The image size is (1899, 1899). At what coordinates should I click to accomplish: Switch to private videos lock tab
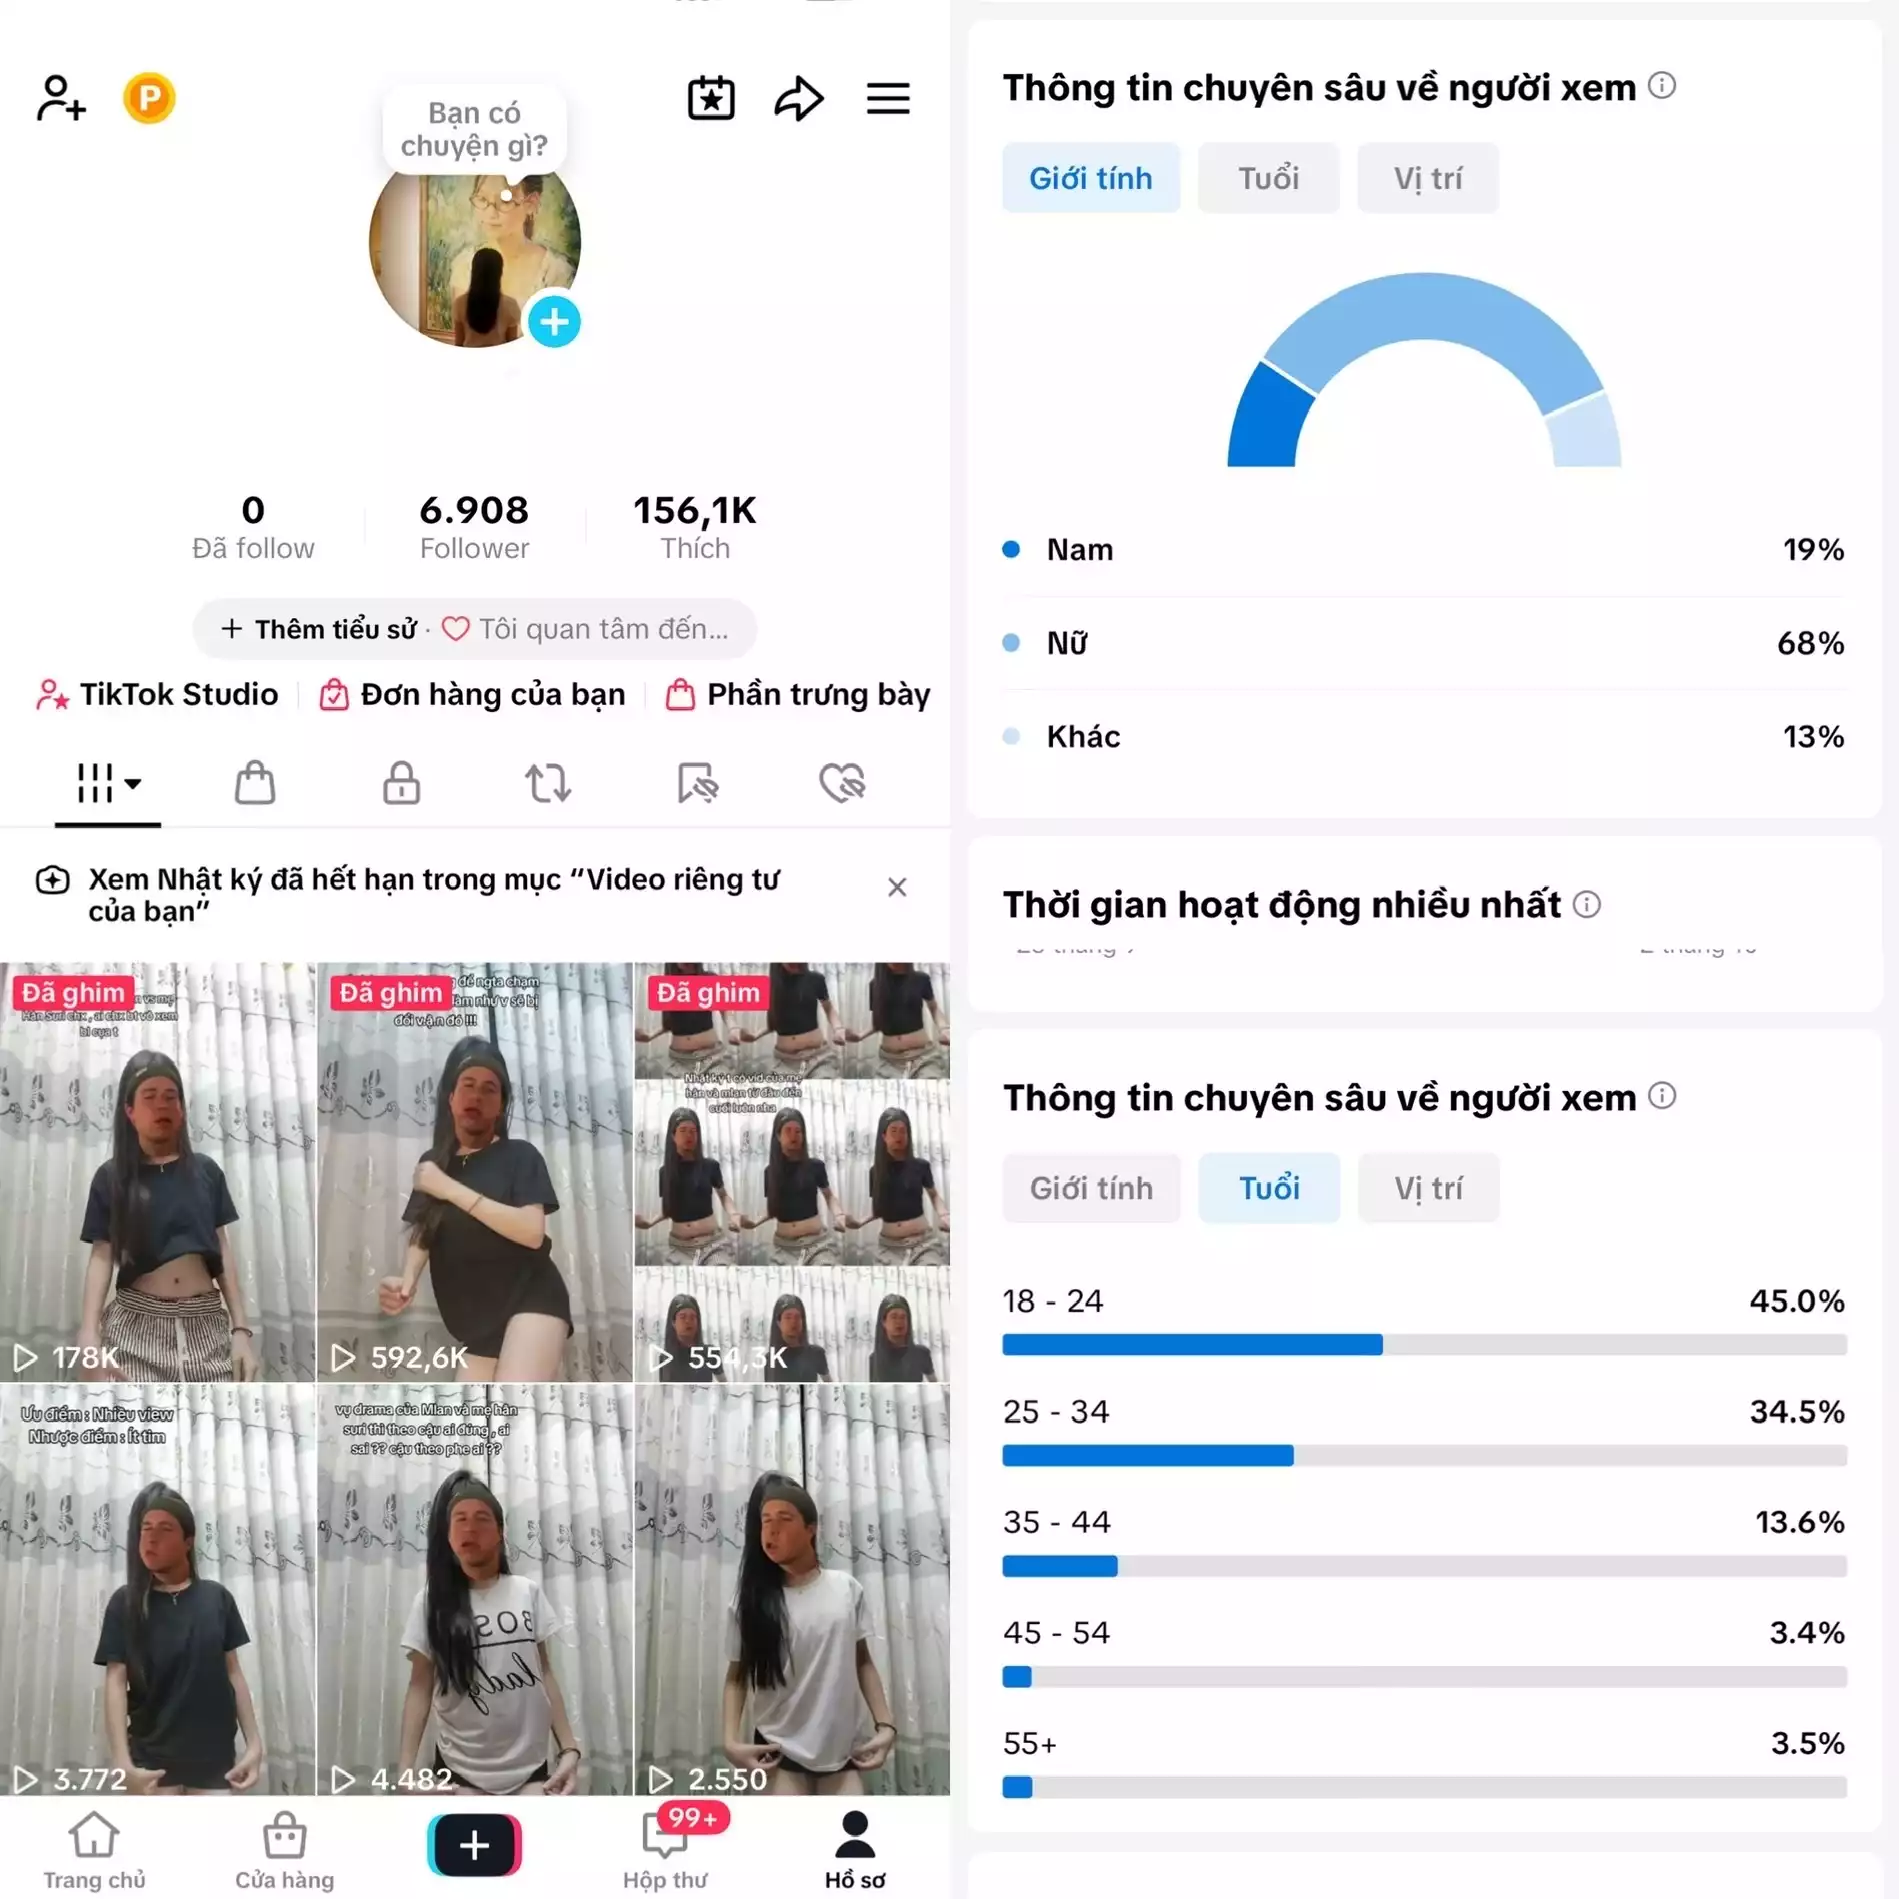point(401,783)
